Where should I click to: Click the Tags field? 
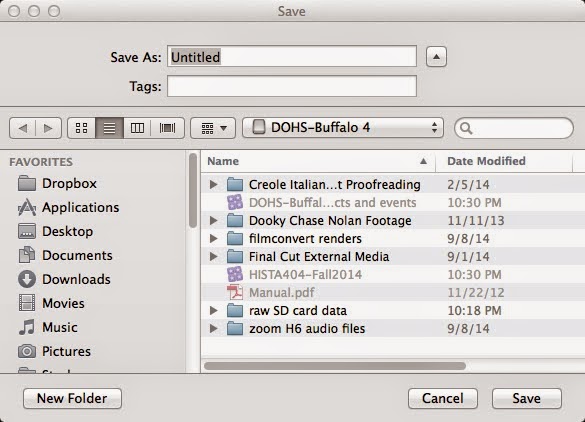coord(292,86)
